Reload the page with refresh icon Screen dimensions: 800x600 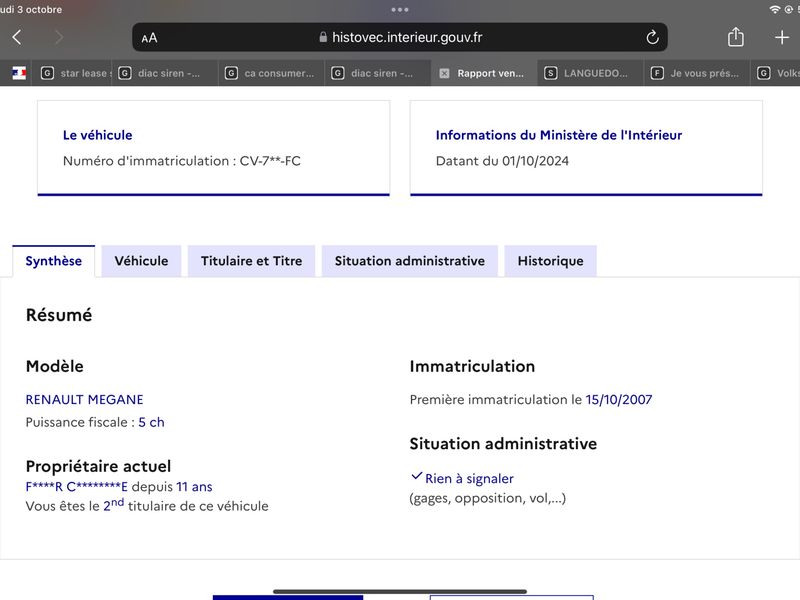(x=652, y=37)
